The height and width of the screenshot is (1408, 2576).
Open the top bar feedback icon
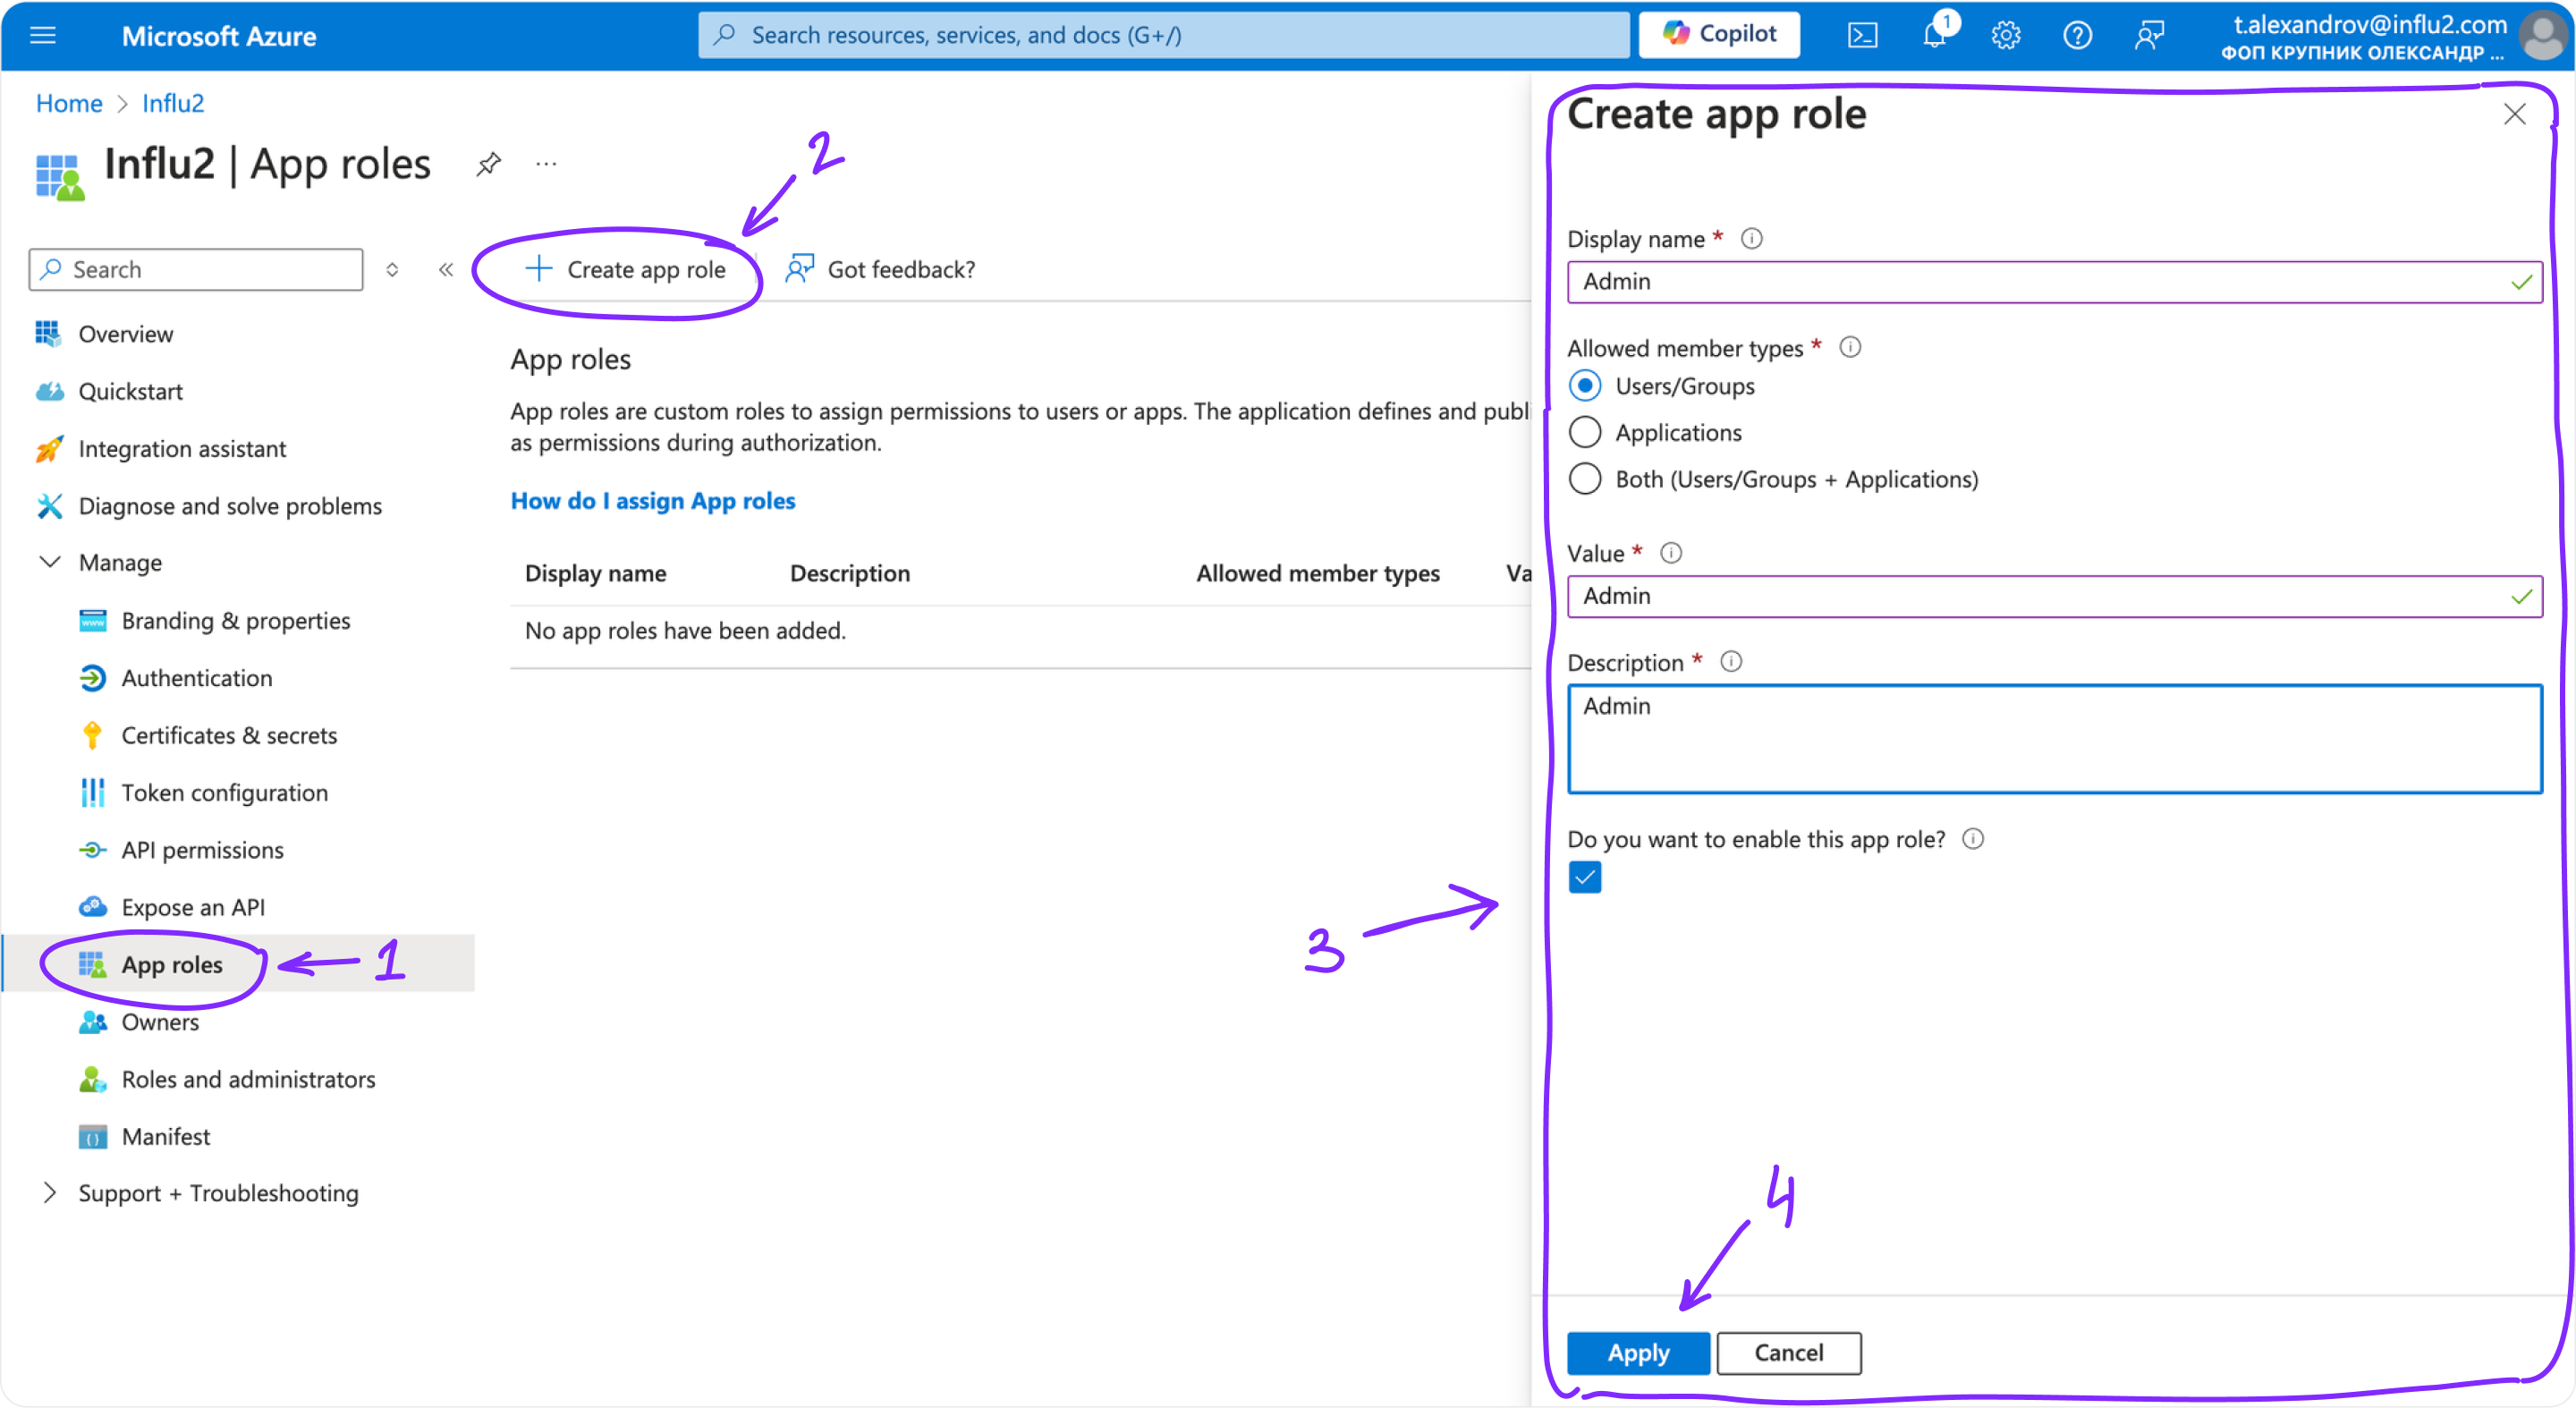(2149, 36)
